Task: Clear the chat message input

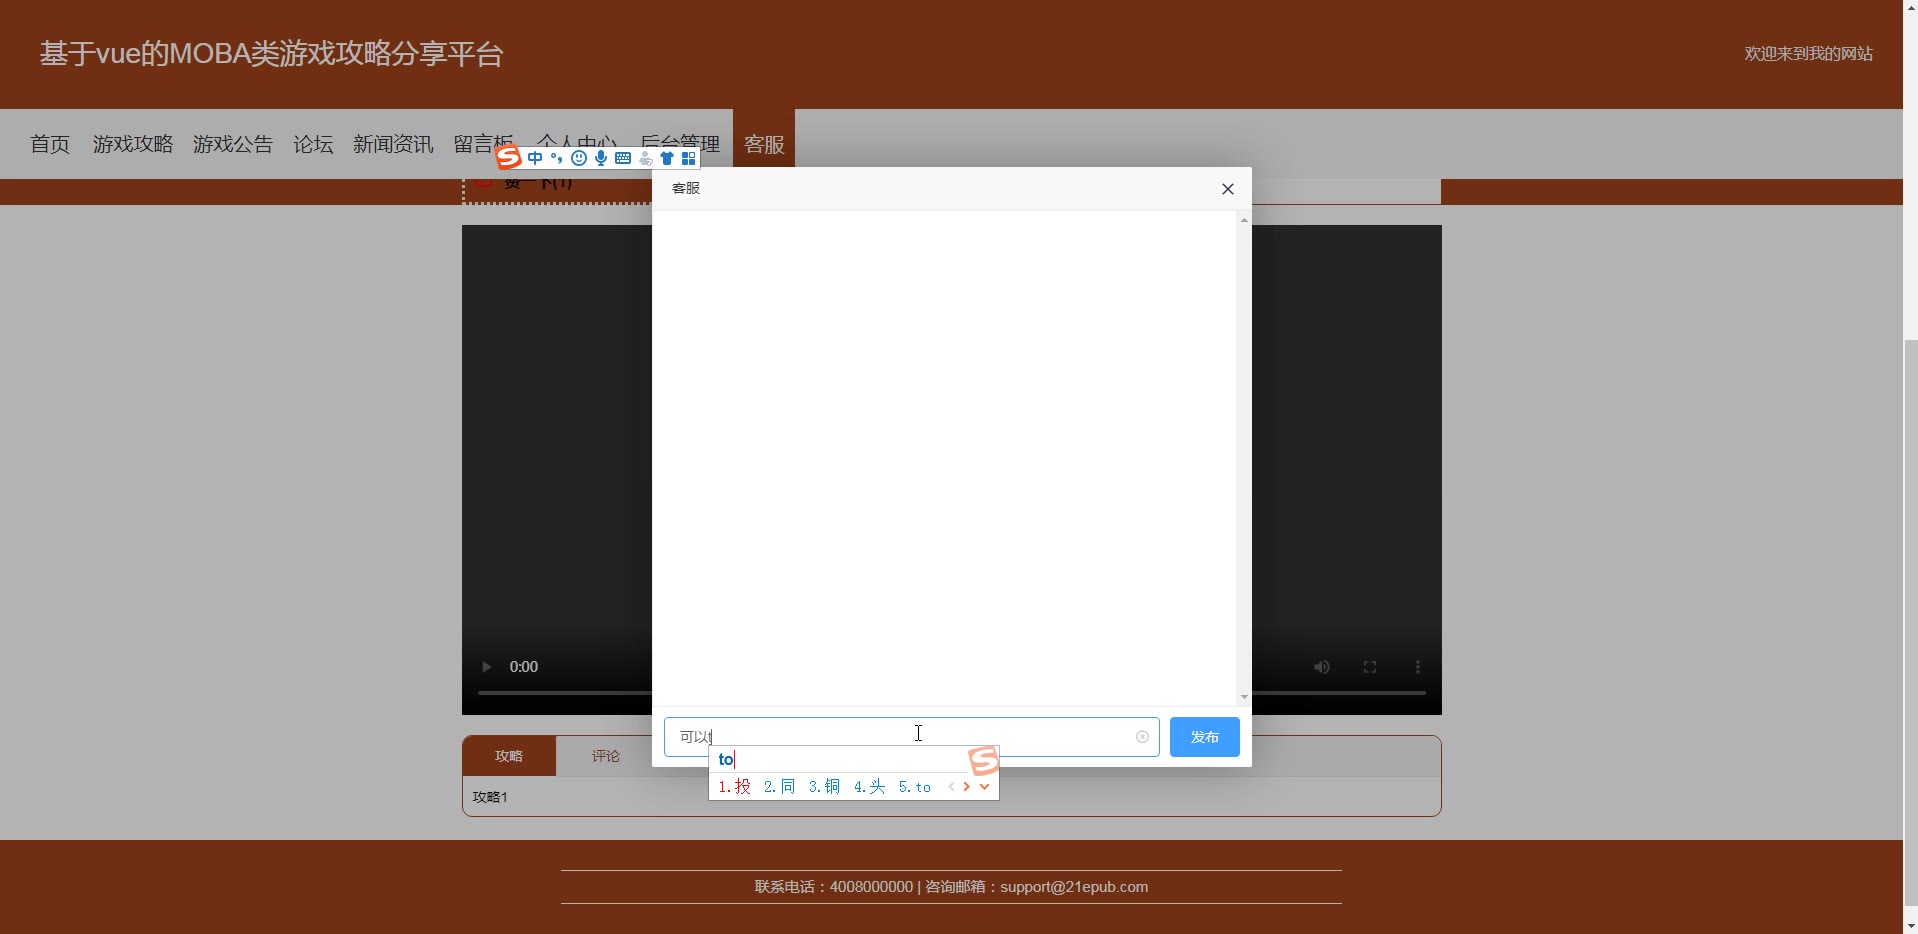Action: click(x=1142, y=737)
